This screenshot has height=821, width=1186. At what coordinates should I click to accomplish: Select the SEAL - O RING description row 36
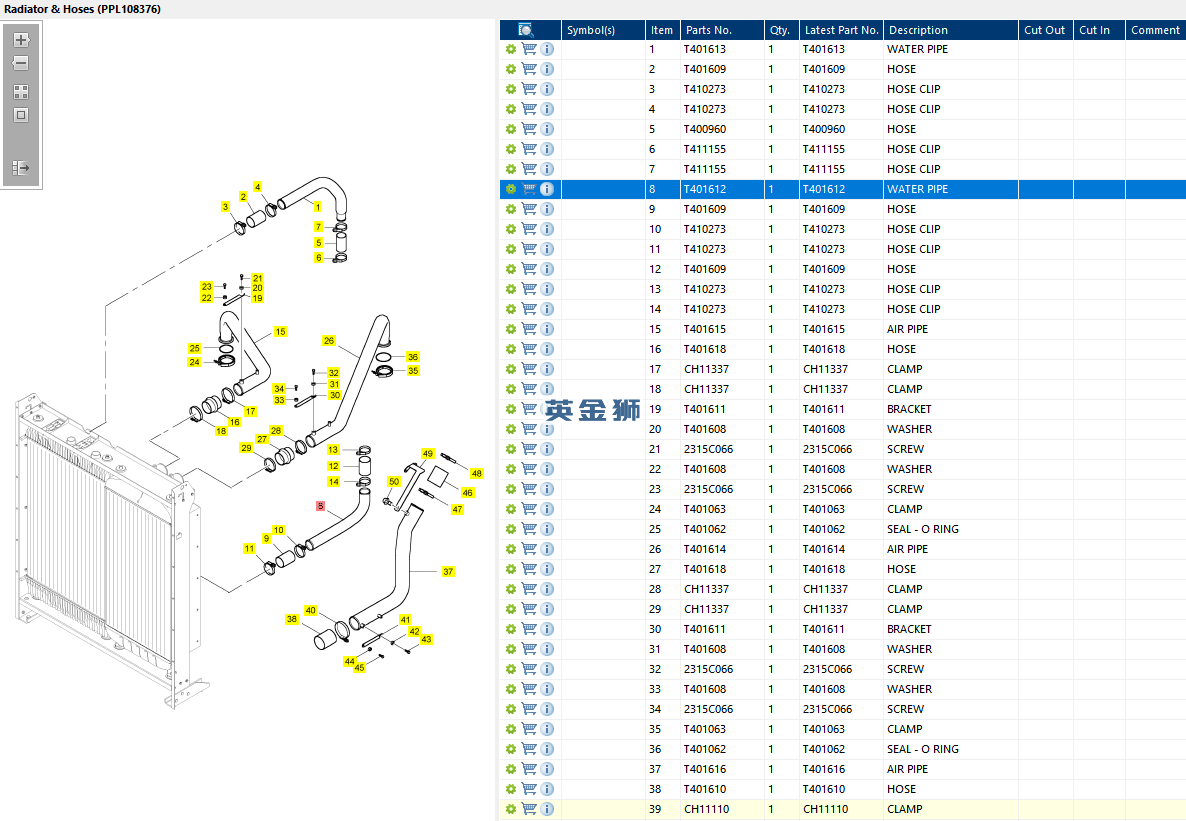(923, 749)
